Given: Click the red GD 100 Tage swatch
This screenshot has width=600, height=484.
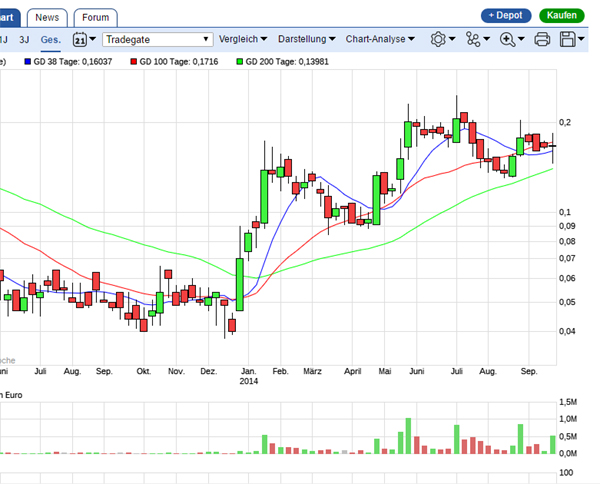Looking at the screenshot, I should pos(134,62).
